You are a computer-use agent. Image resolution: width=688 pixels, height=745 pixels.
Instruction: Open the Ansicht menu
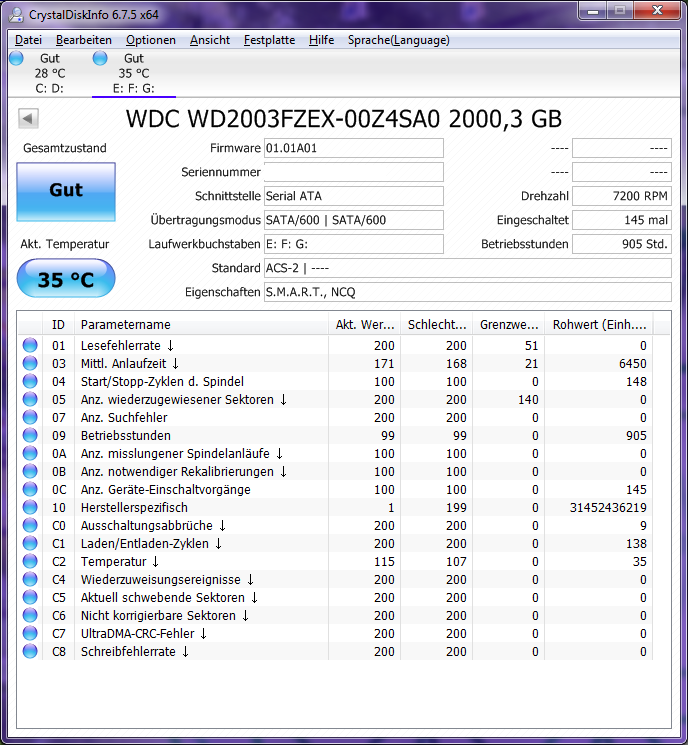click(210, 40)
